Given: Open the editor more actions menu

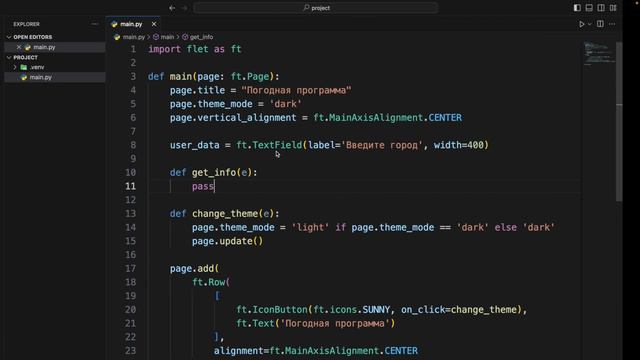Looking at the screenshot, I should tap(612, 24).
